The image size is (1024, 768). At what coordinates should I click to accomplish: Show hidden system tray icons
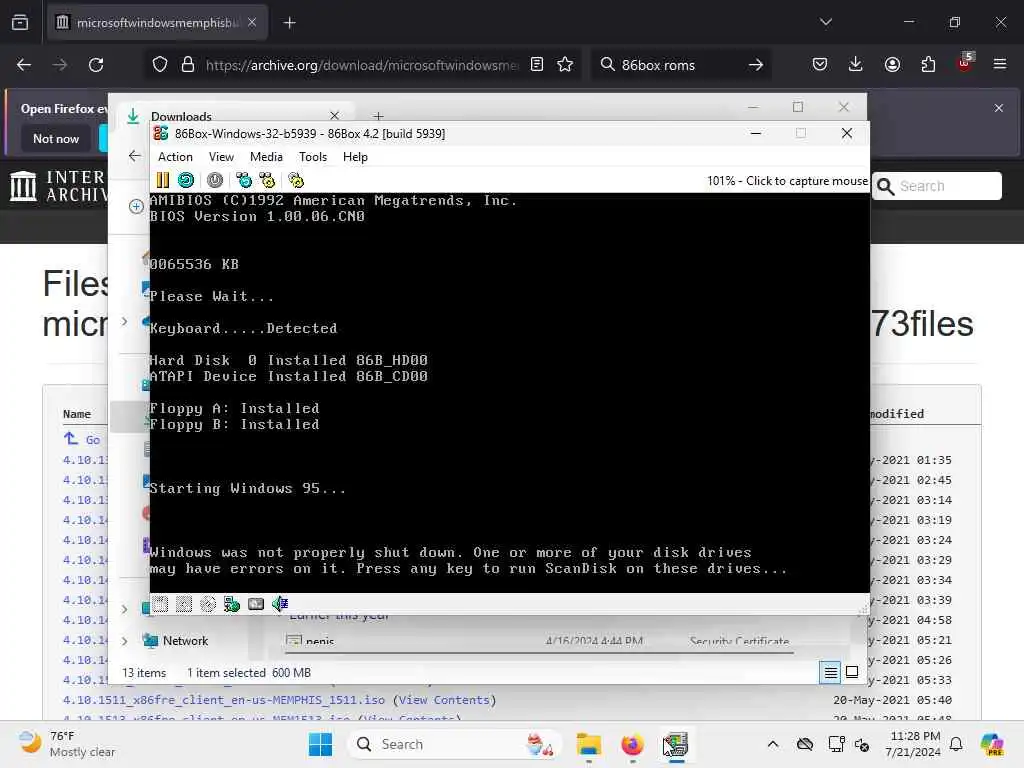(x=773, y=744)
